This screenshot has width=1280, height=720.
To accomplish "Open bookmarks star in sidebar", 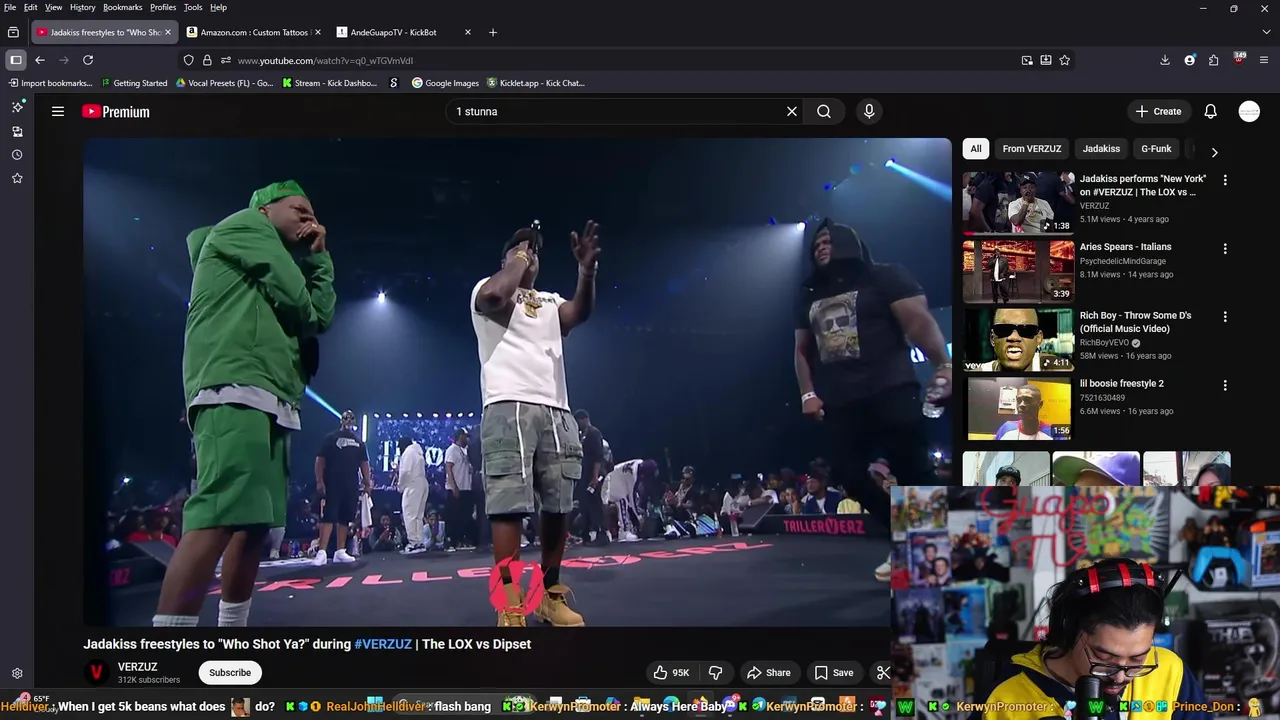I will click(17, 178).
